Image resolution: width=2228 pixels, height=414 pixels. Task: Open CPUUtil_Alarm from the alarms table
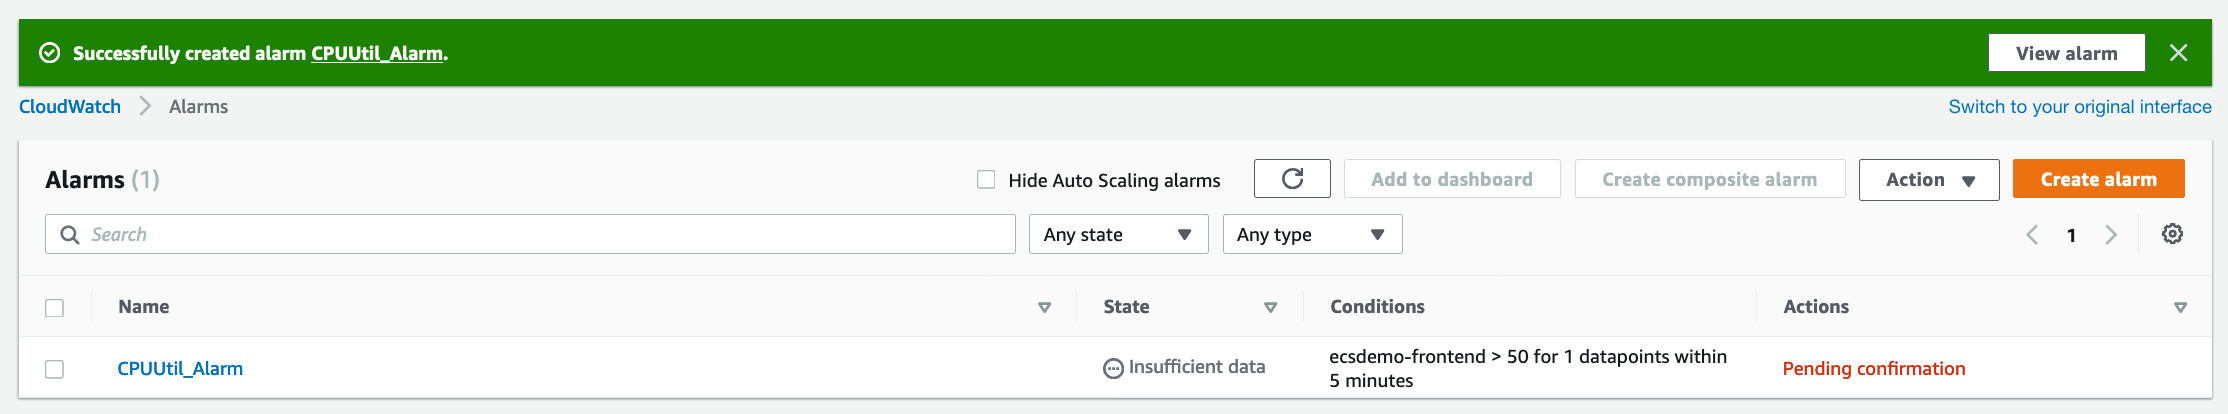pyautogui.click(x=180, y=369)
